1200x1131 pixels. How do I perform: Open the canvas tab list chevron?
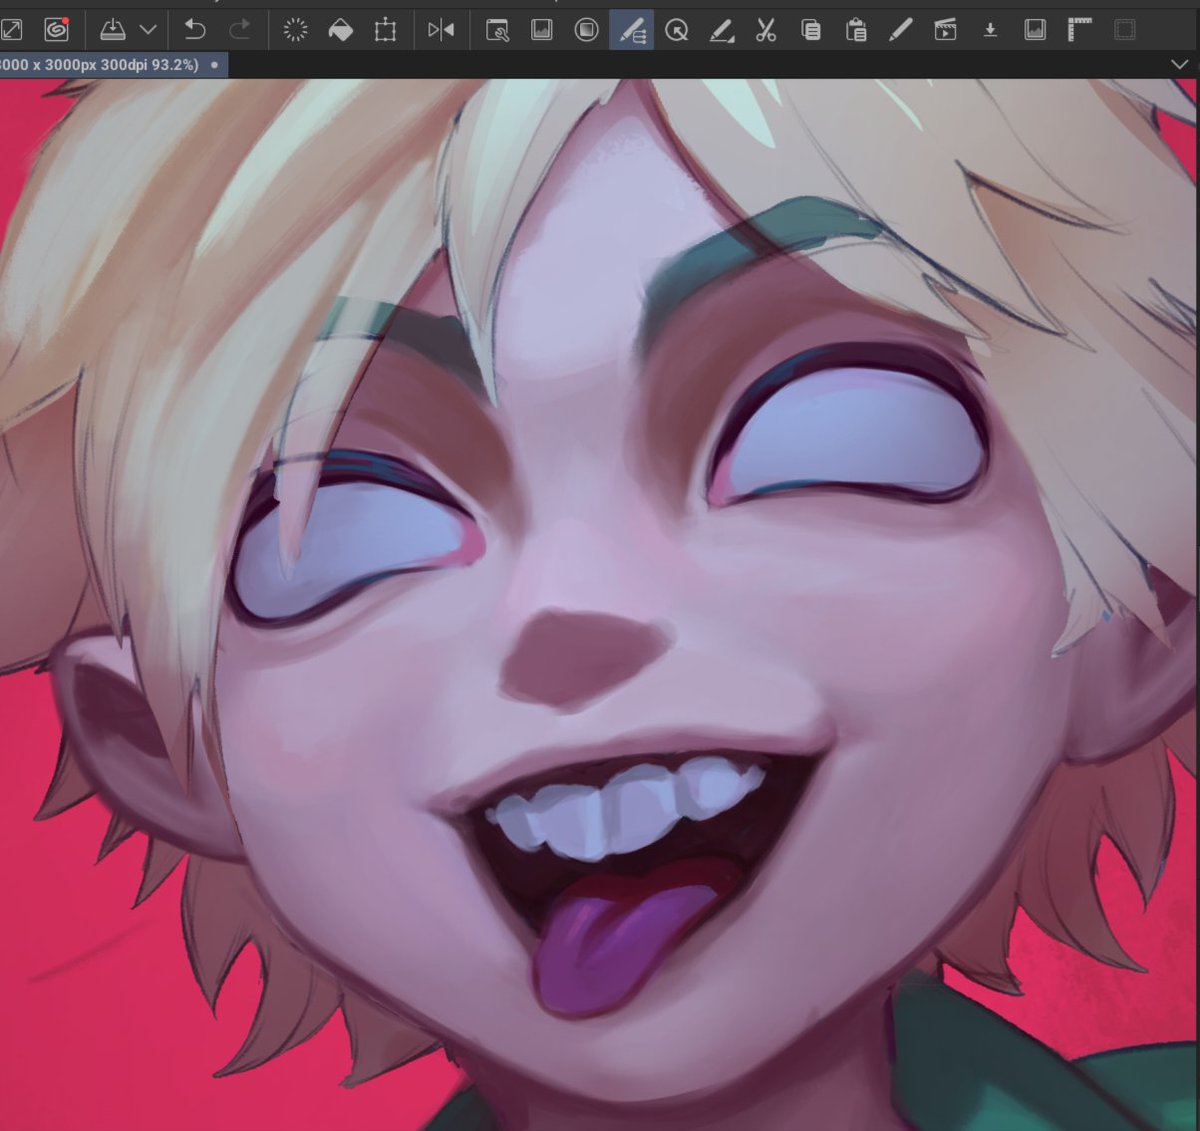[1179, 64]
